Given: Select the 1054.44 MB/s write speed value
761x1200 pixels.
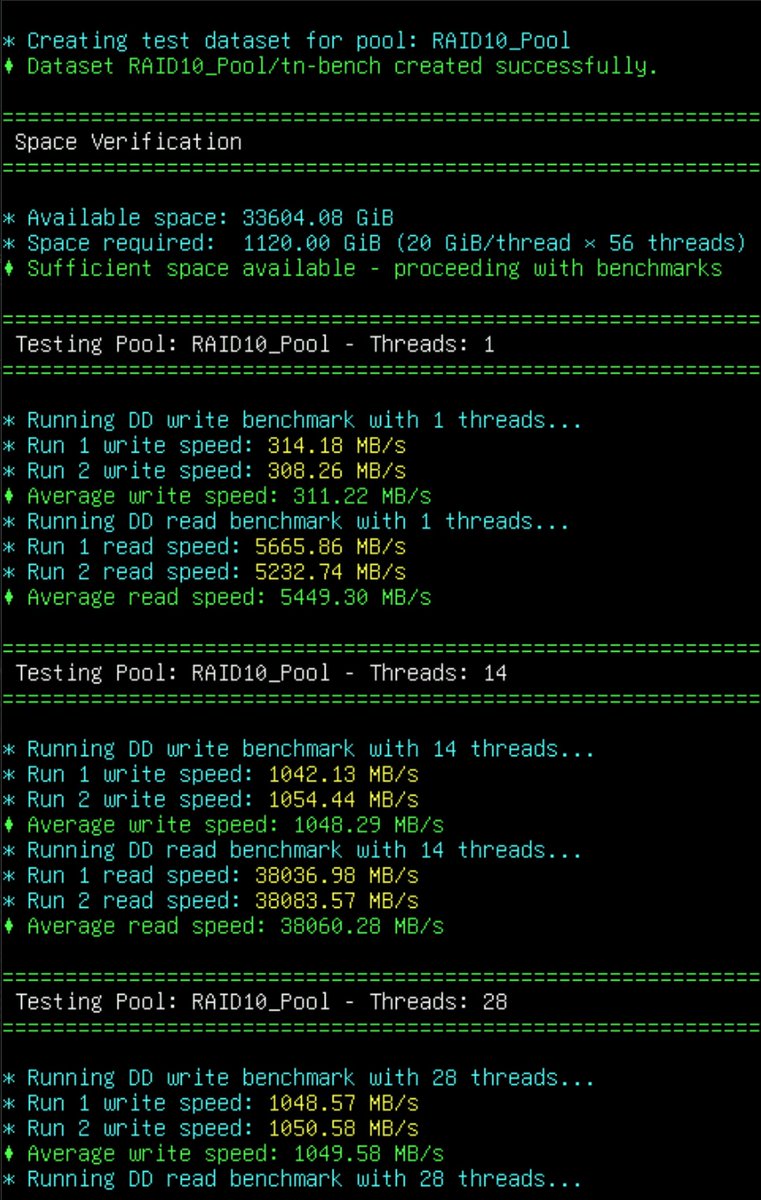Looking at the screenshot, I should [x=344, y=800].
